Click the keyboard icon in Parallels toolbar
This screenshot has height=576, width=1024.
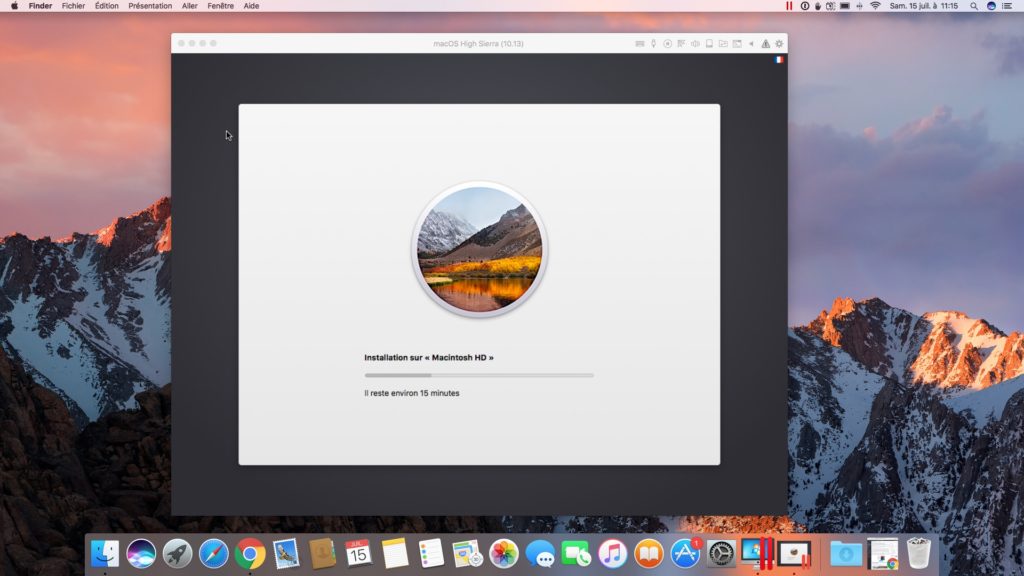[640, 44]
